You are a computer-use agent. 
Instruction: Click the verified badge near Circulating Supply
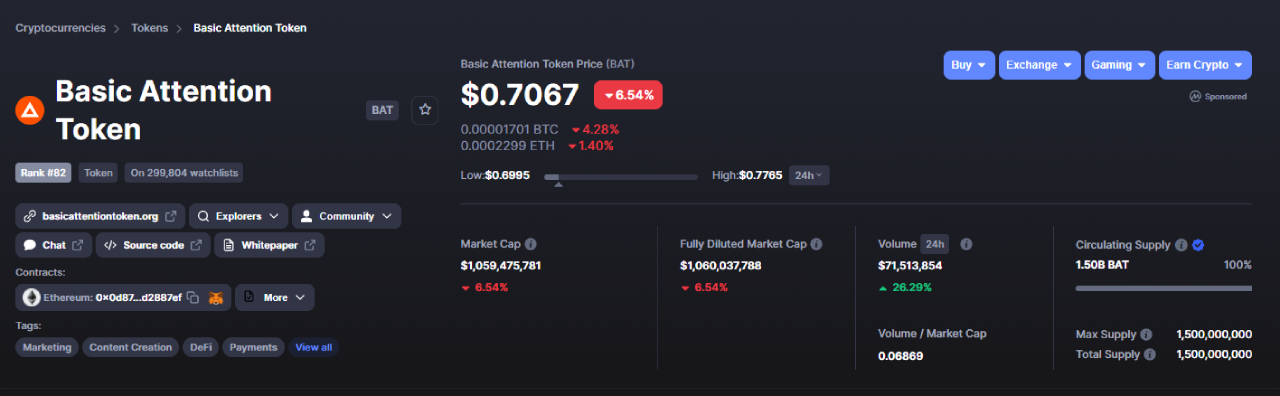1198,245
